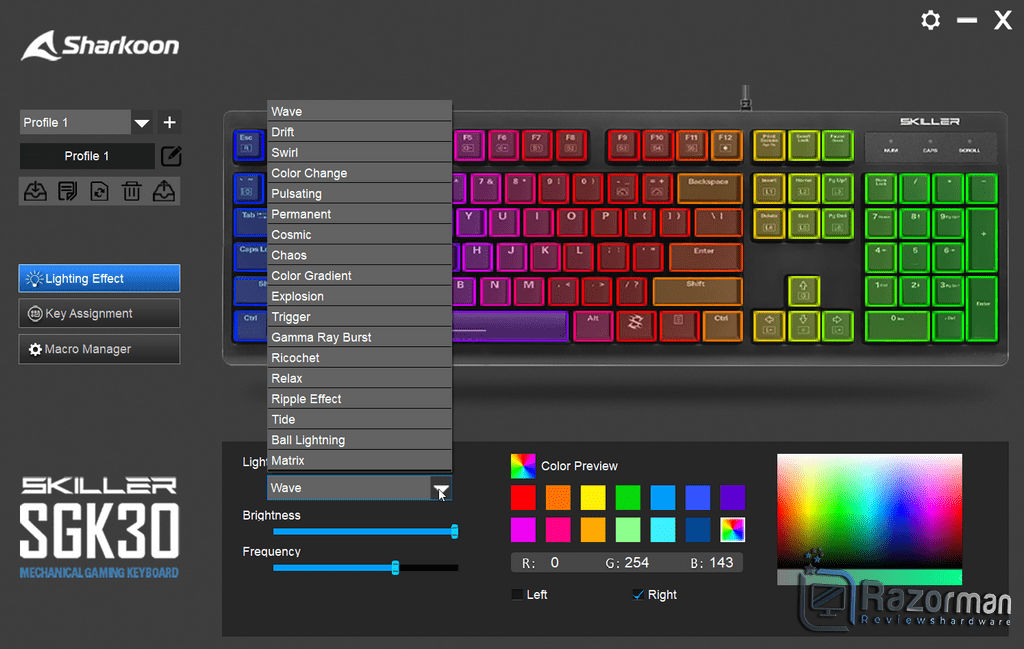The image size is (1024, 649).
Task: Click the first import-tray profile icon
Action: point(35,191)
